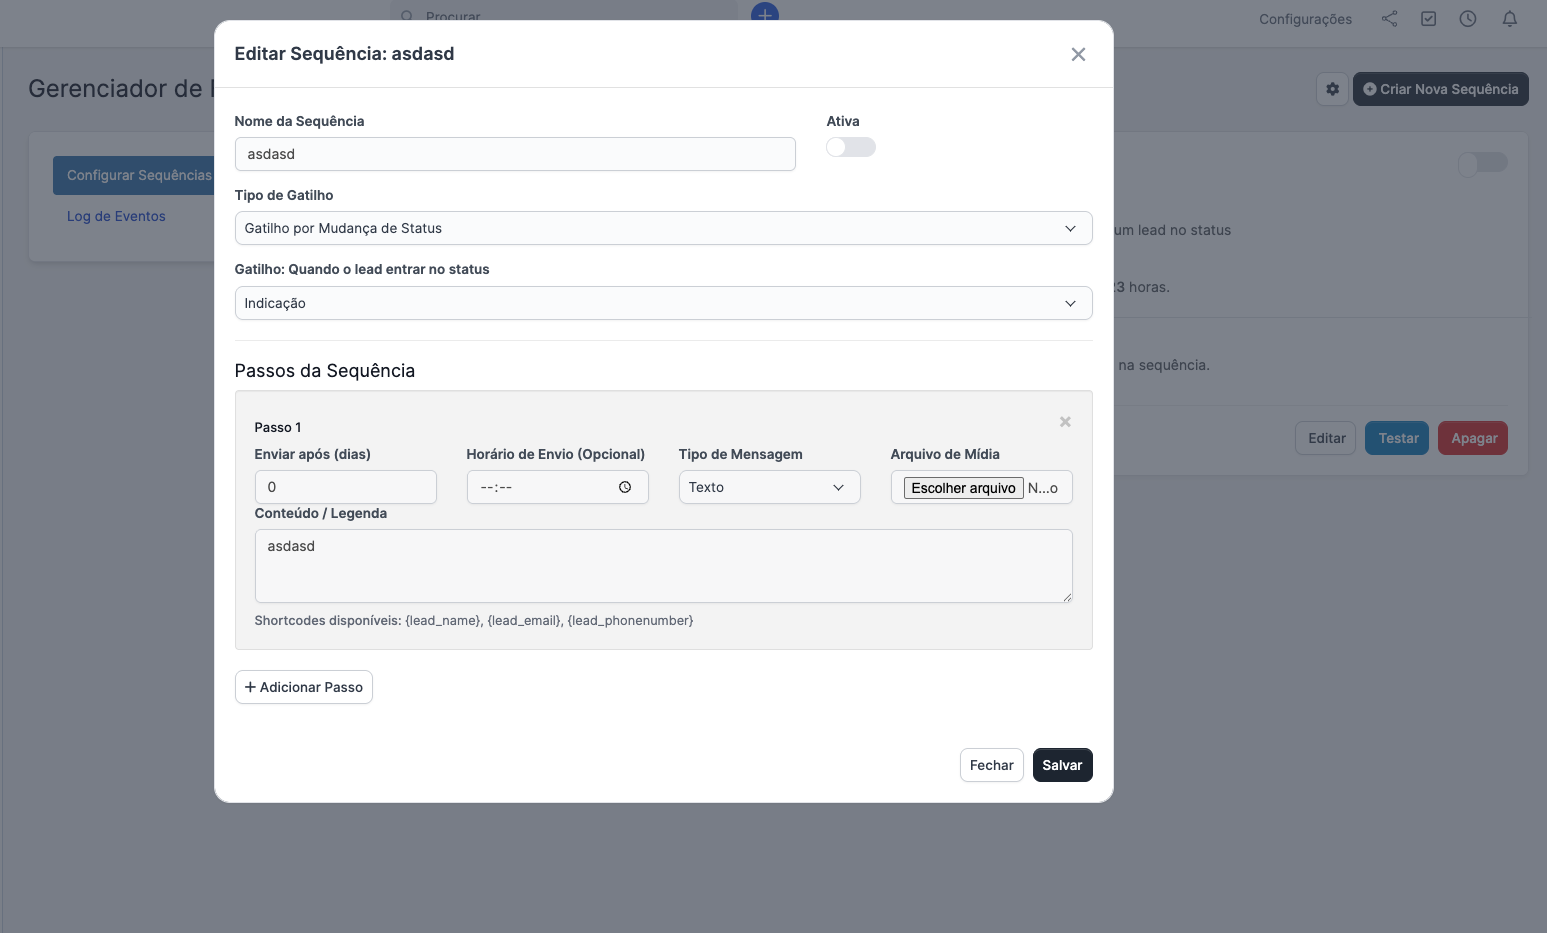This screenshot has width=1547, height=933.
Task: Click Adicionar Passo to add a step
Action: click(x=303, y=687)
